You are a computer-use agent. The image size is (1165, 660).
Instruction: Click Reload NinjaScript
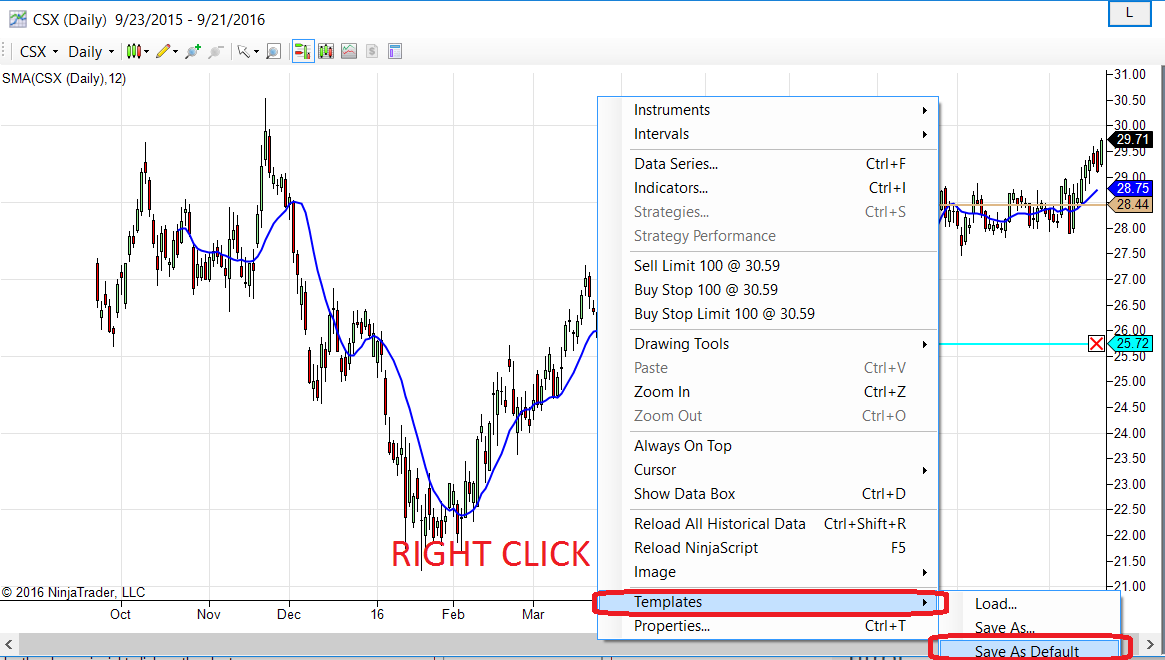[x=768, y=548]
